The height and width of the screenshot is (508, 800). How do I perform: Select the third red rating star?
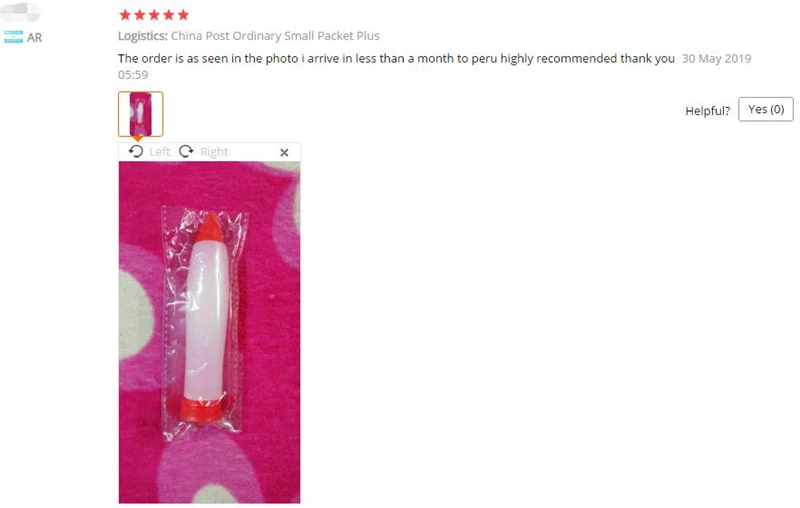coord(154,15)
